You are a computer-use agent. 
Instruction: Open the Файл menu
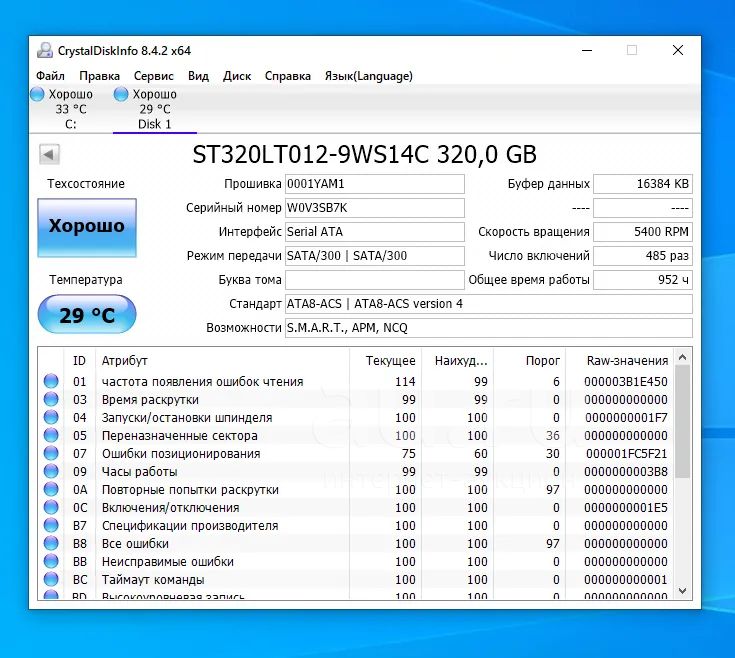50,76
